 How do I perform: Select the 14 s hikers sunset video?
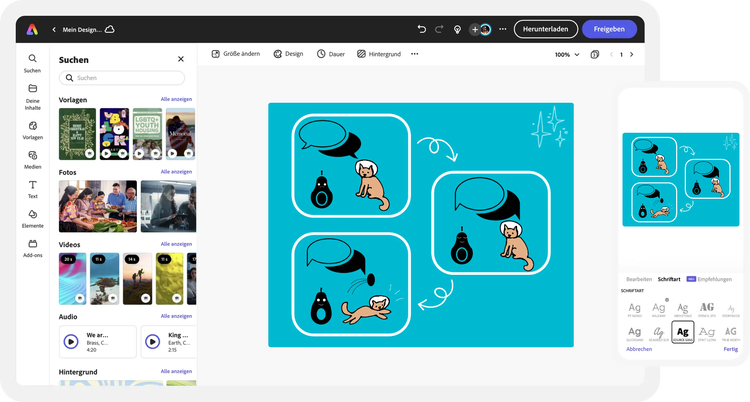(137, 279)
